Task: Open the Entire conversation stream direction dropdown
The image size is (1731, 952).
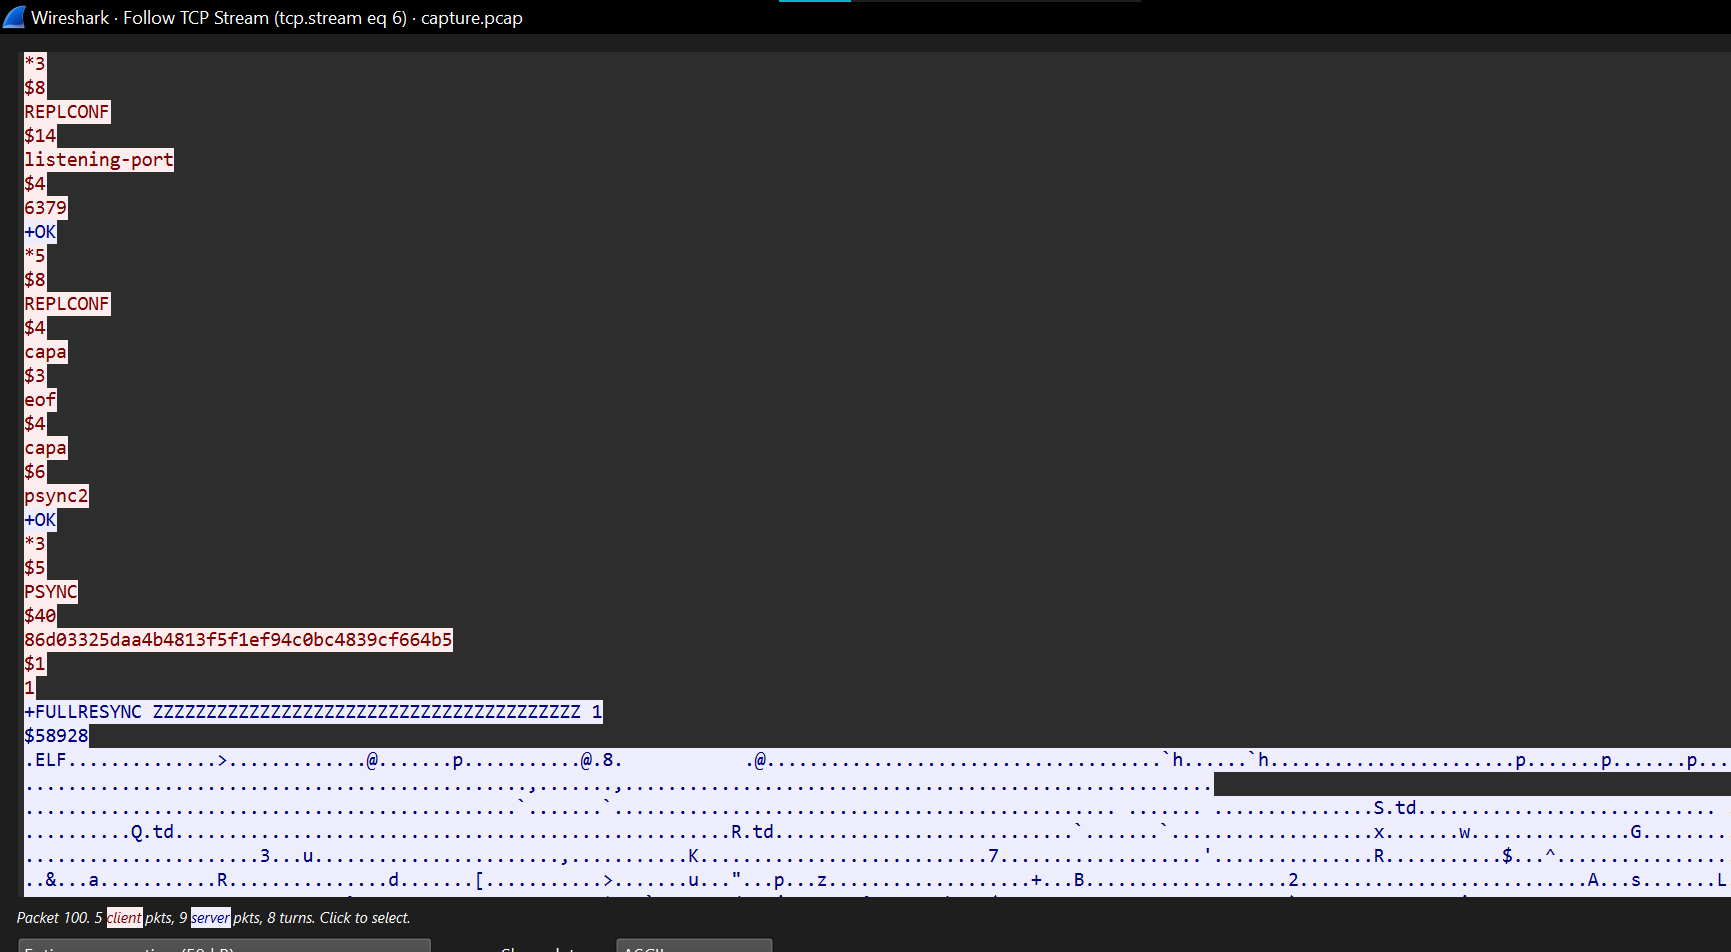Action: point(224,946)
